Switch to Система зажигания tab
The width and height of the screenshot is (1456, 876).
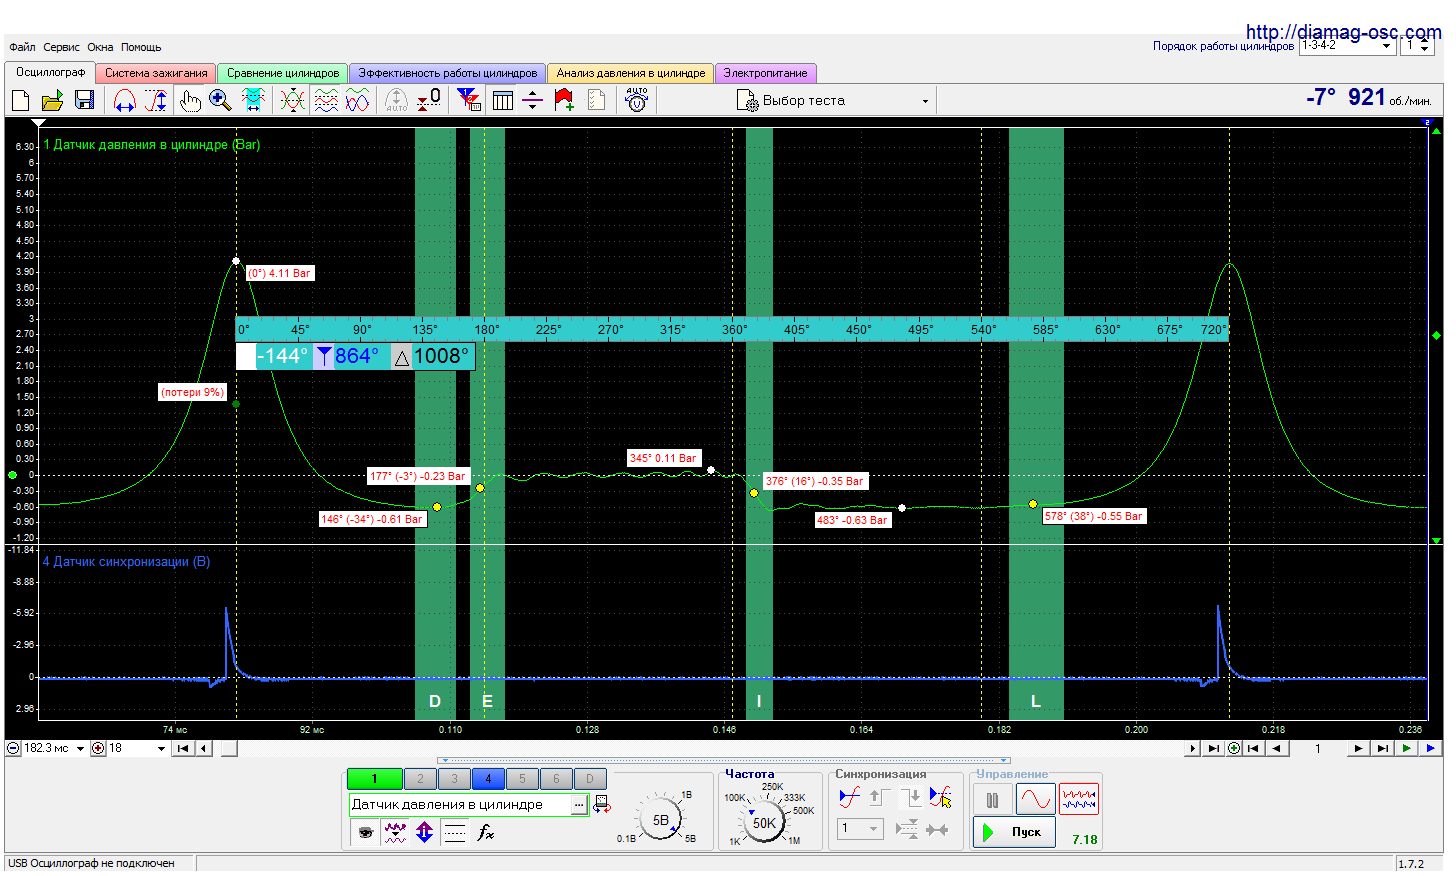(x=156, y=73)
